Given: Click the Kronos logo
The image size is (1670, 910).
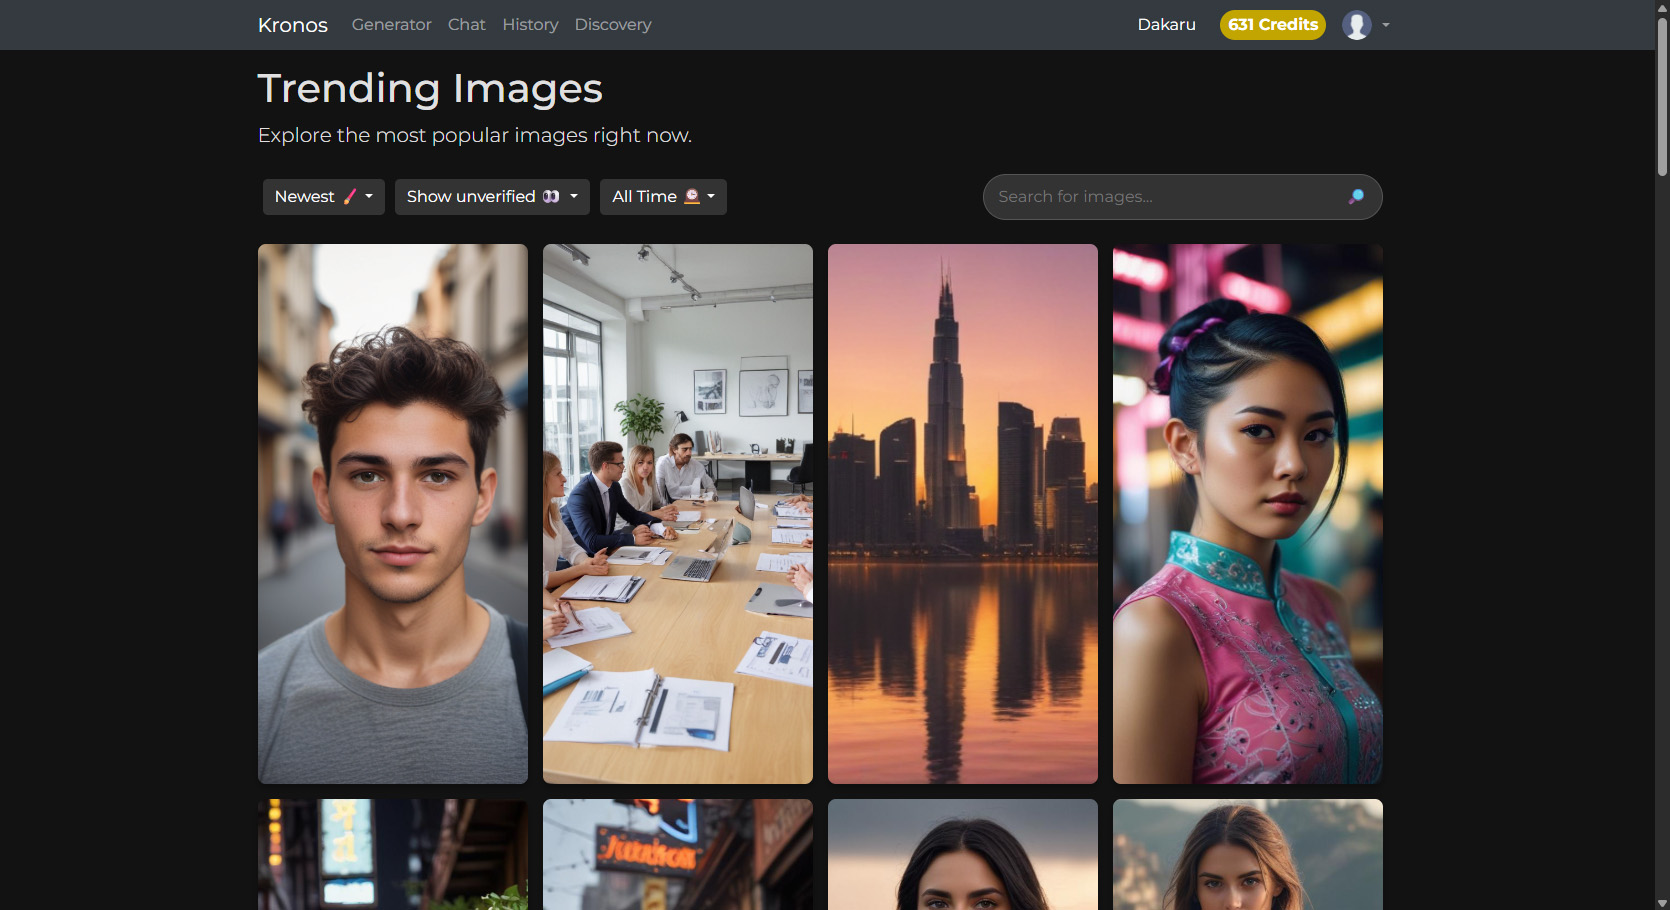Looking at the screenshot, I should (x=292, y=25).
